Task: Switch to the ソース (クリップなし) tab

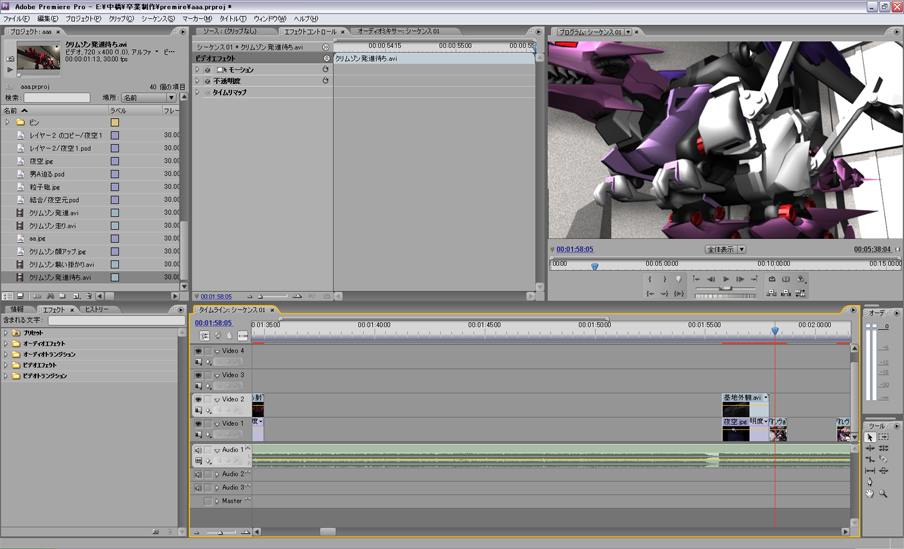Action: [229, 31]
